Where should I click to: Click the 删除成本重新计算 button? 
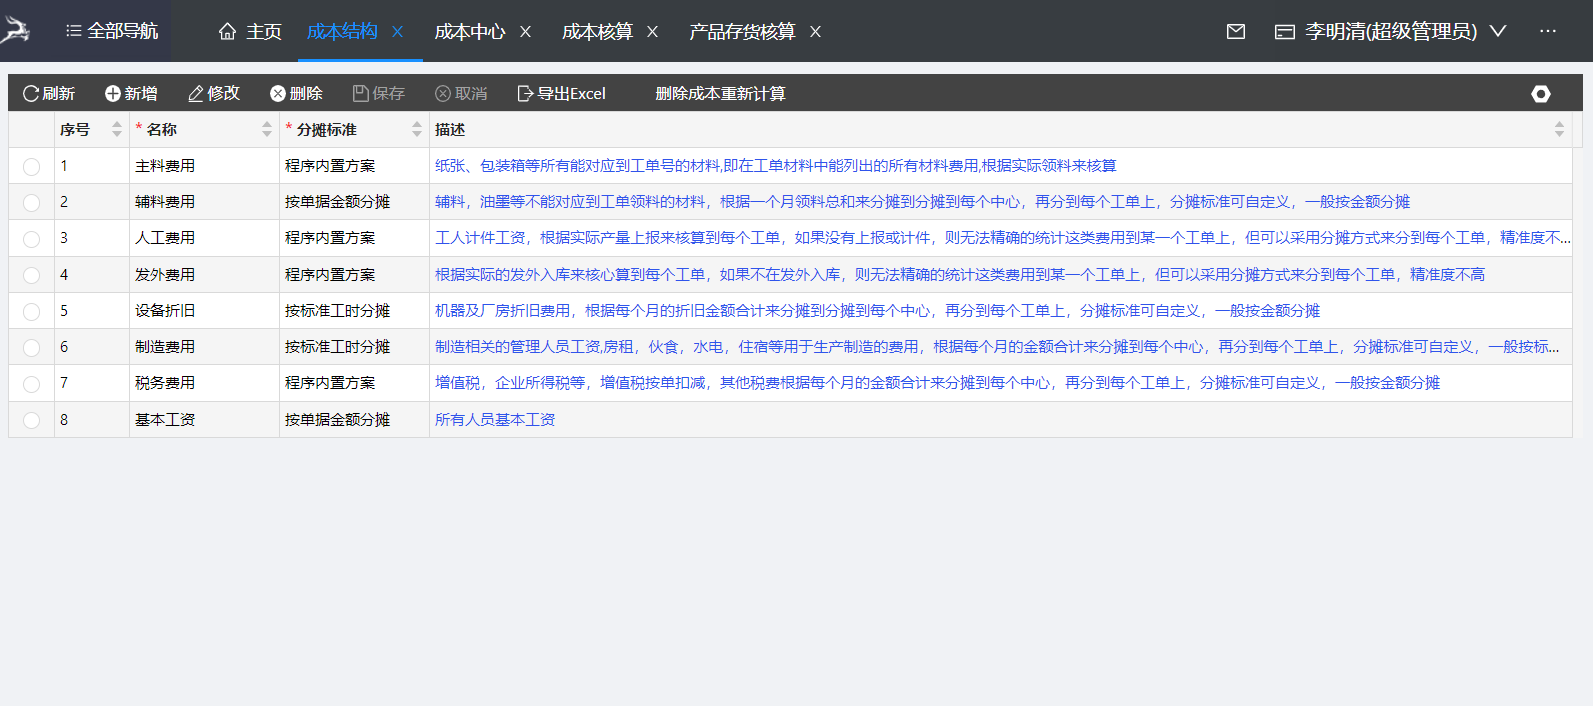720,94
